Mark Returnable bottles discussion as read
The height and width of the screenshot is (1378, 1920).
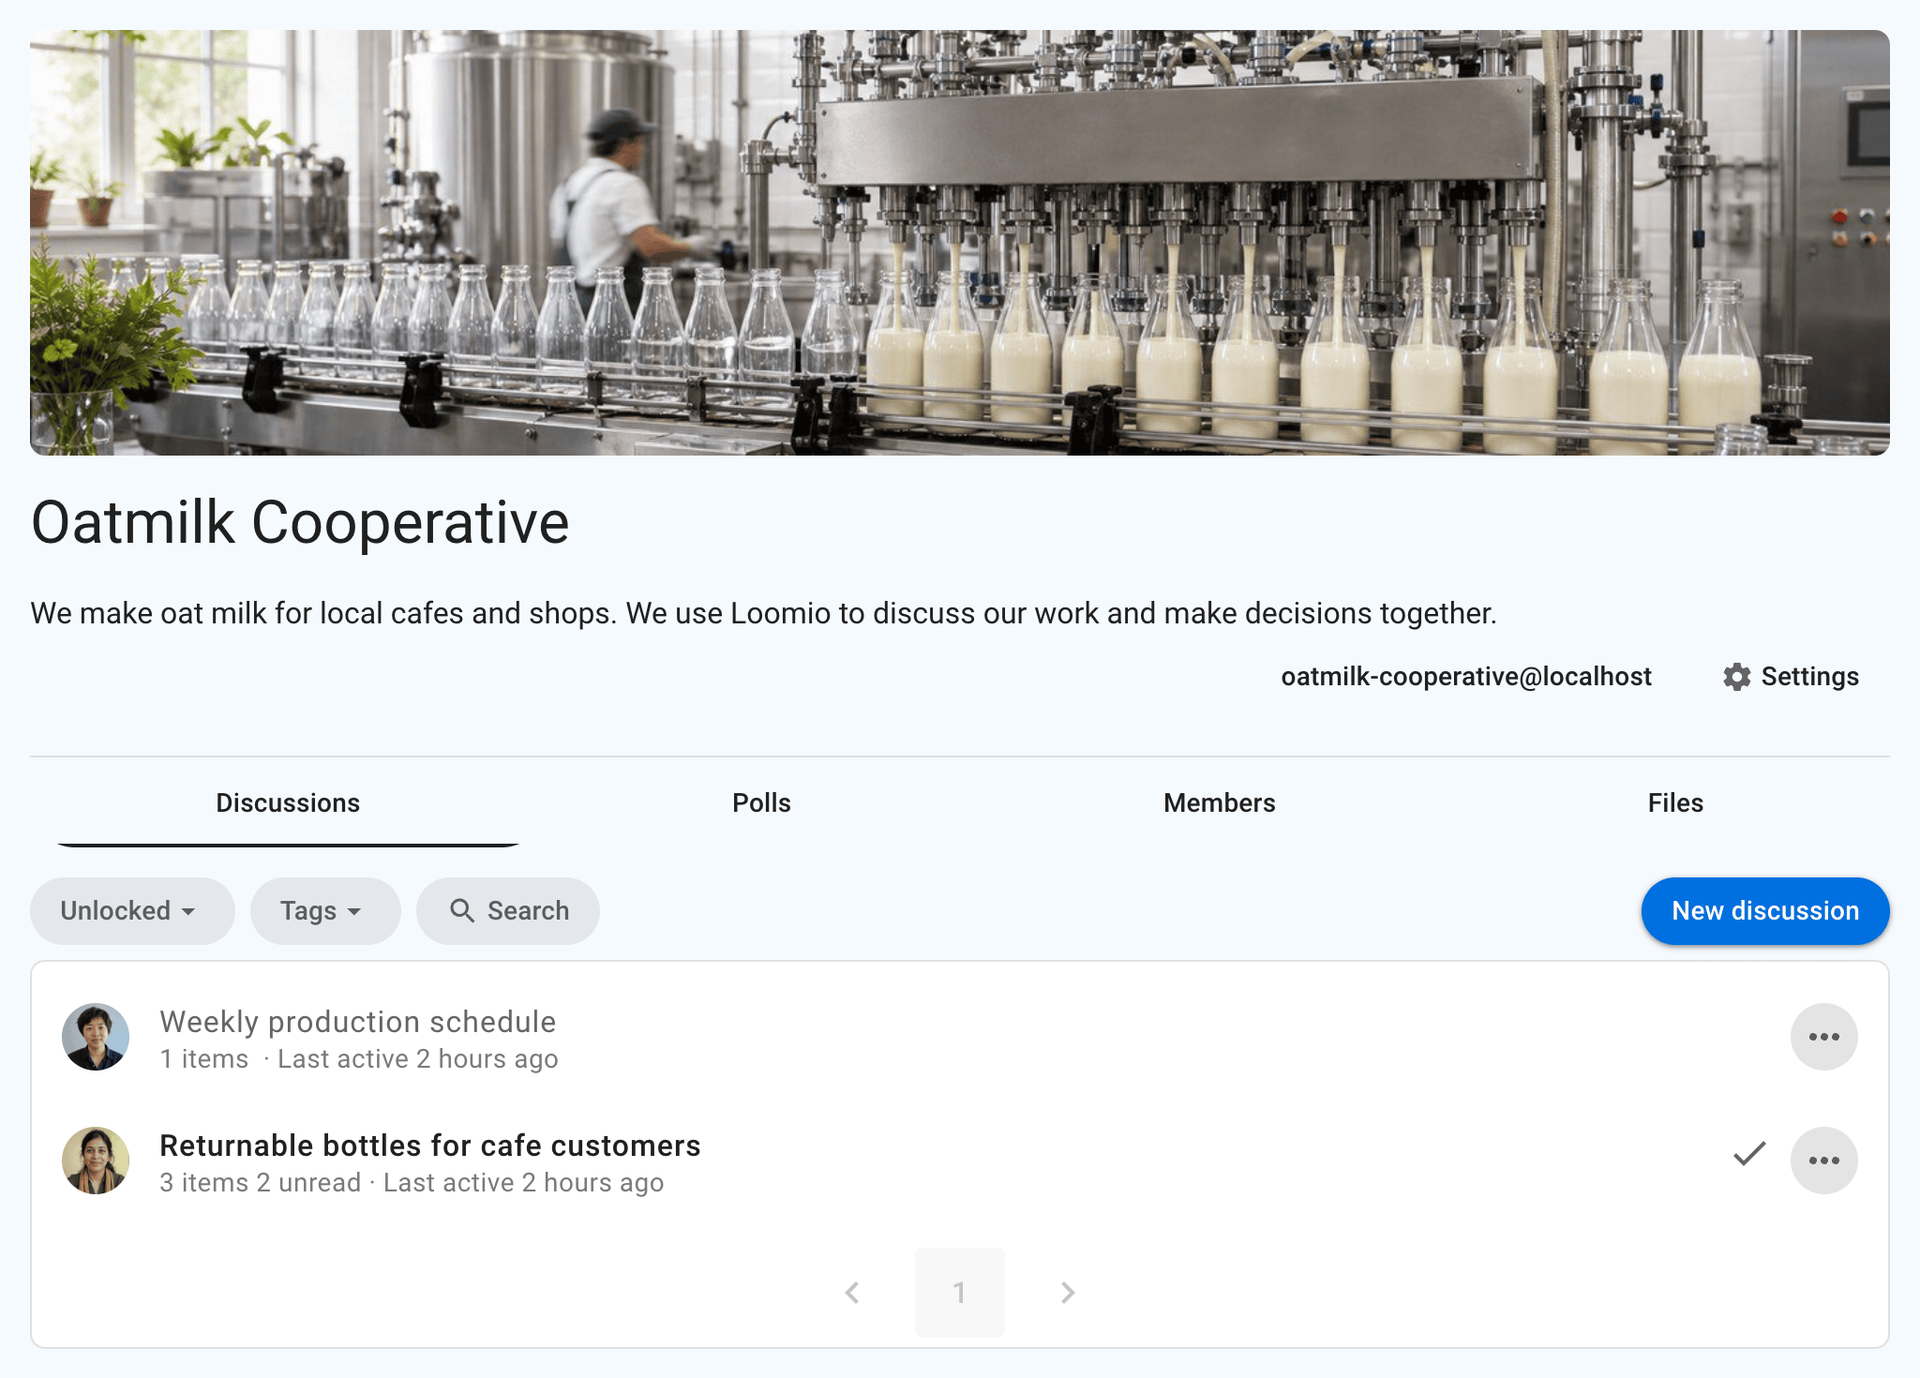(x=1749, y=1154)
